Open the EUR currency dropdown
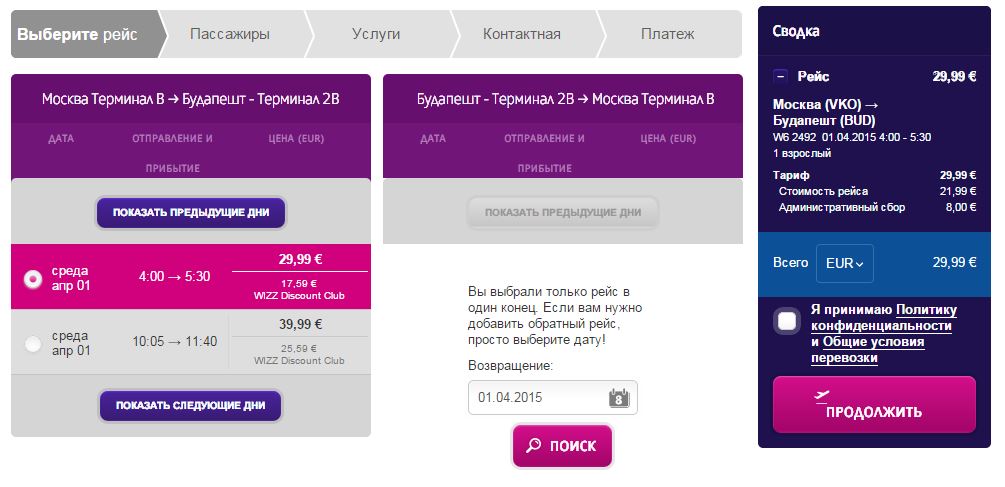 pos(844,263)
